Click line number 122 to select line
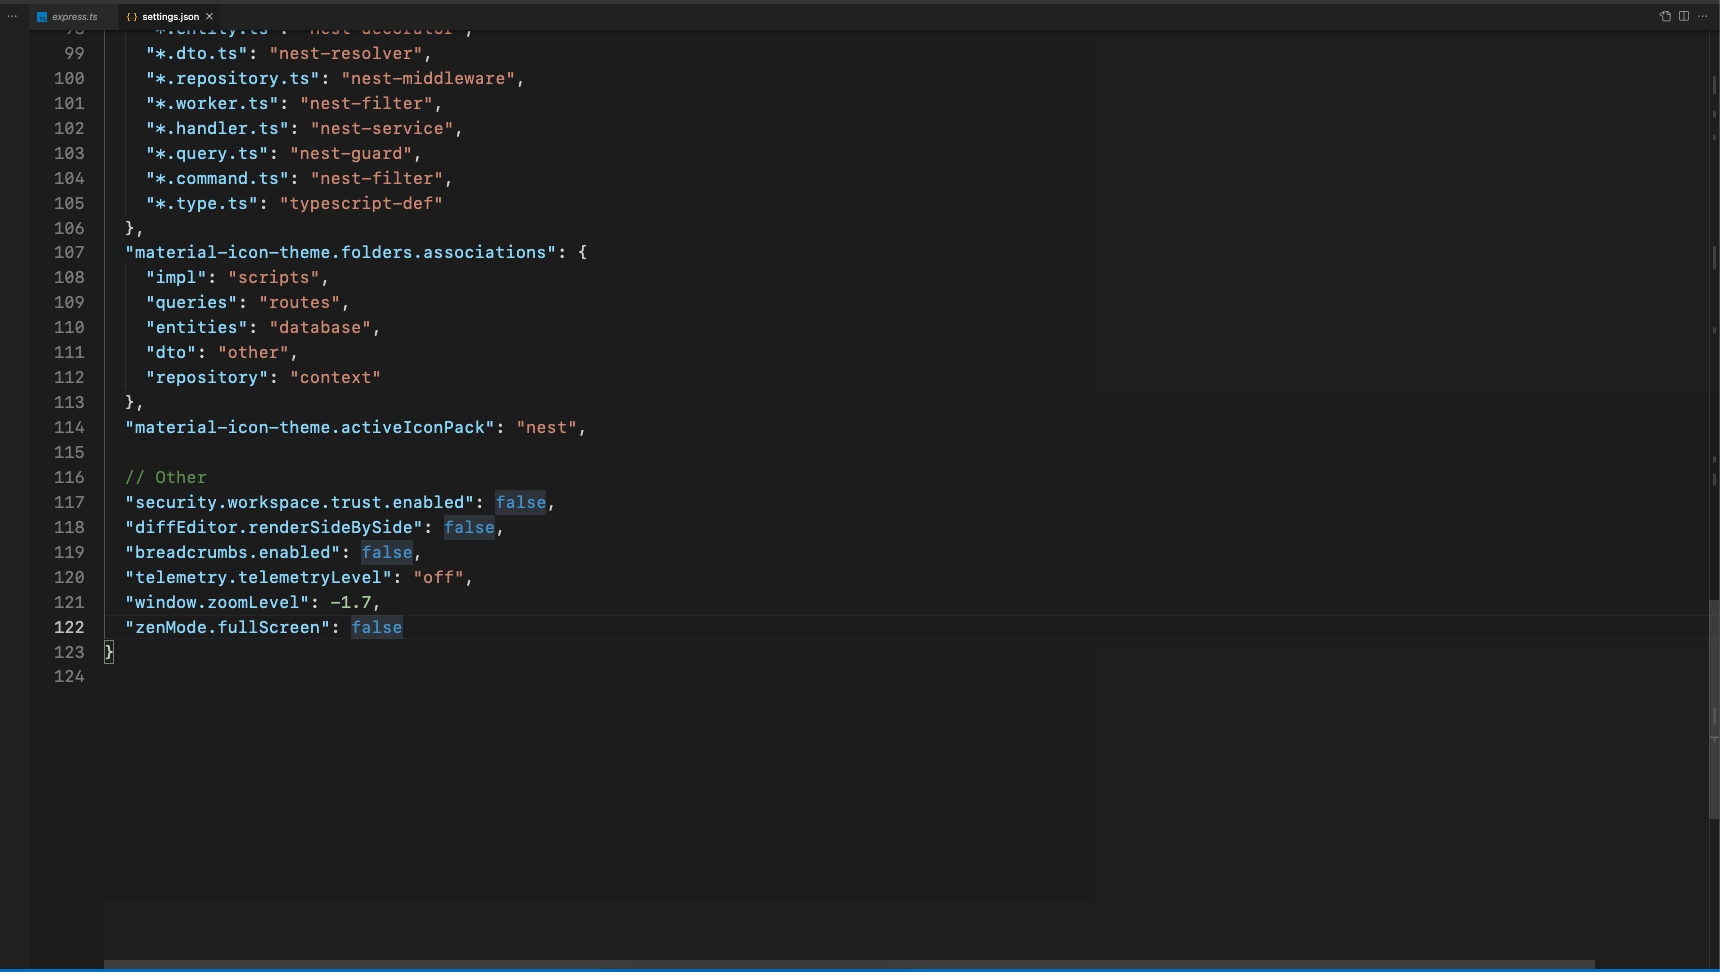This screenshot has height=972, width=1720. pyautogui.click(x=69, y=627)
